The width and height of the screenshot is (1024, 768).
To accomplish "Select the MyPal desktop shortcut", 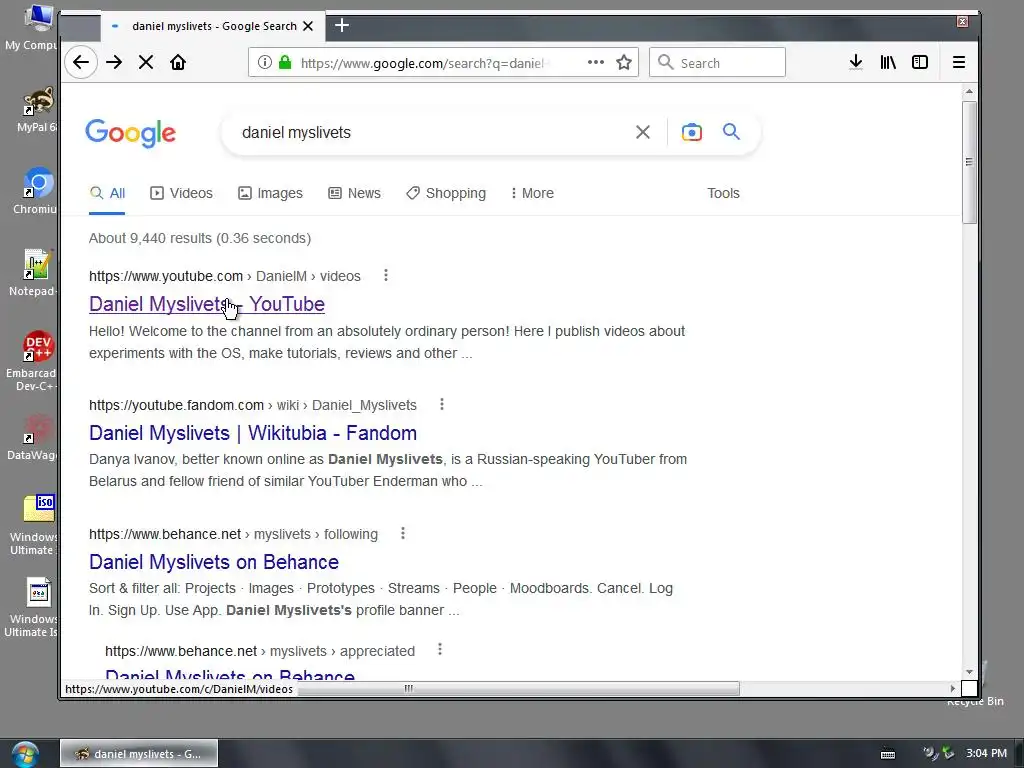I will click(x=36, y=110).
